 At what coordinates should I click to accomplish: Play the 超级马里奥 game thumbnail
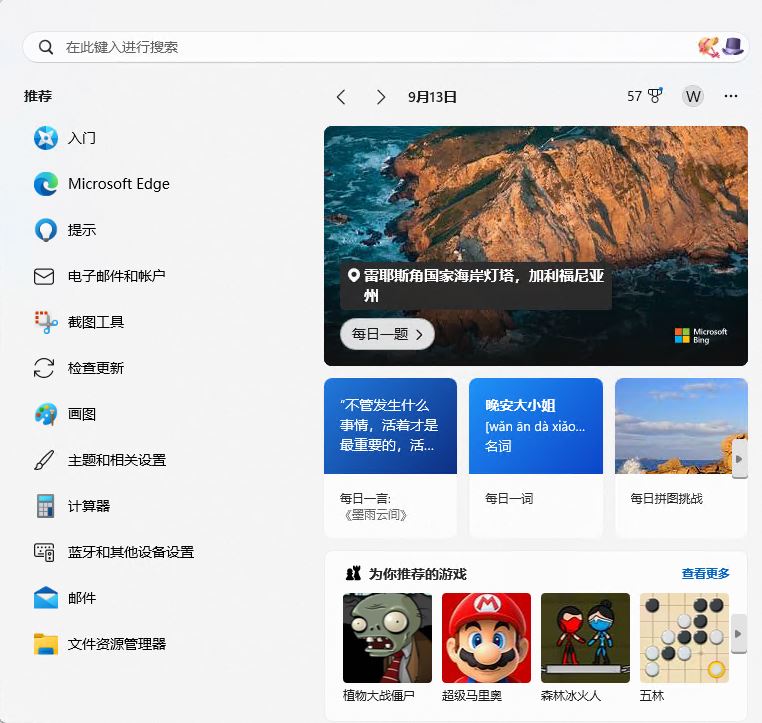[x=486, y=637]
